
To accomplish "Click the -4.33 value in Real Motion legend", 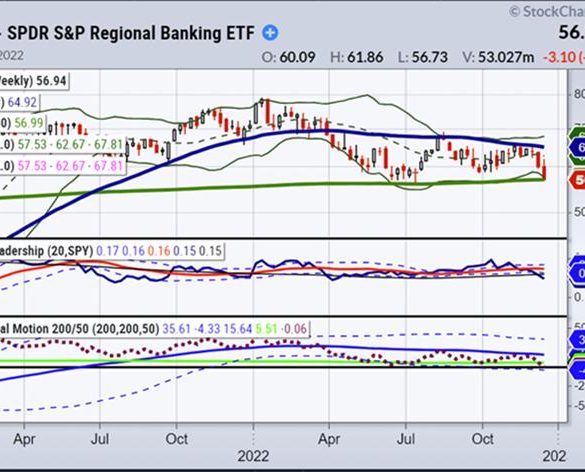I will pos(207,329).
